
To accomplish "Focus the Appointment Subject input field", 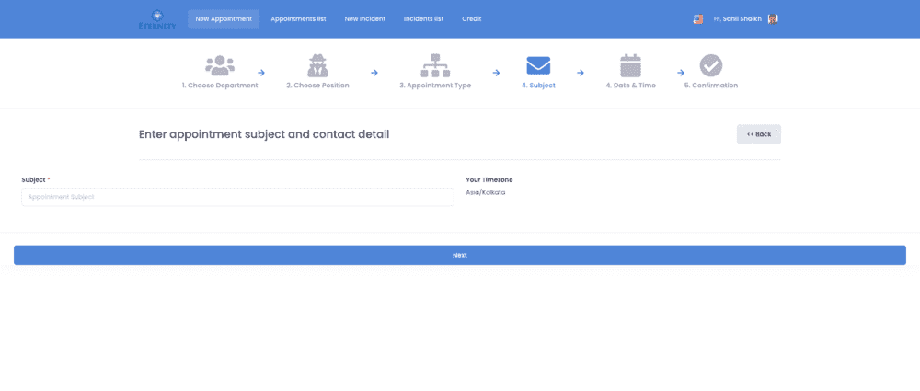I will point(237,197).
